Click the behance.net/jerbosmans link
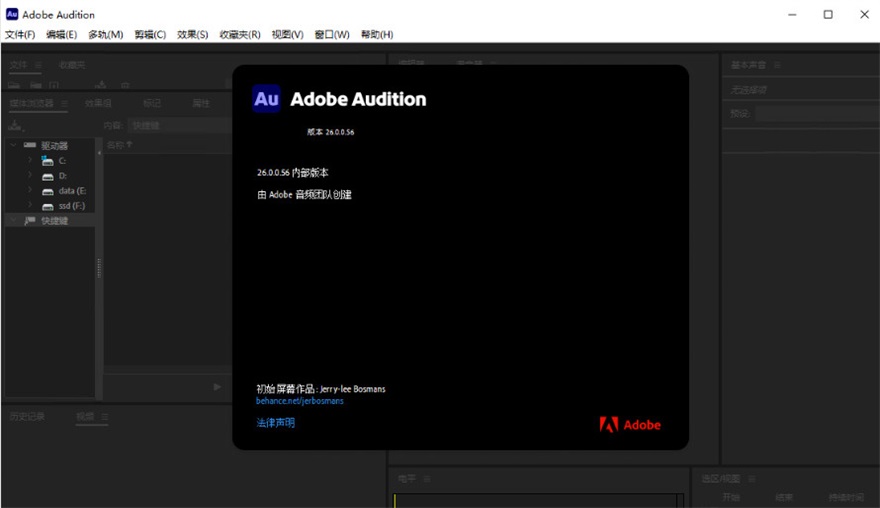 click(300, 401)
